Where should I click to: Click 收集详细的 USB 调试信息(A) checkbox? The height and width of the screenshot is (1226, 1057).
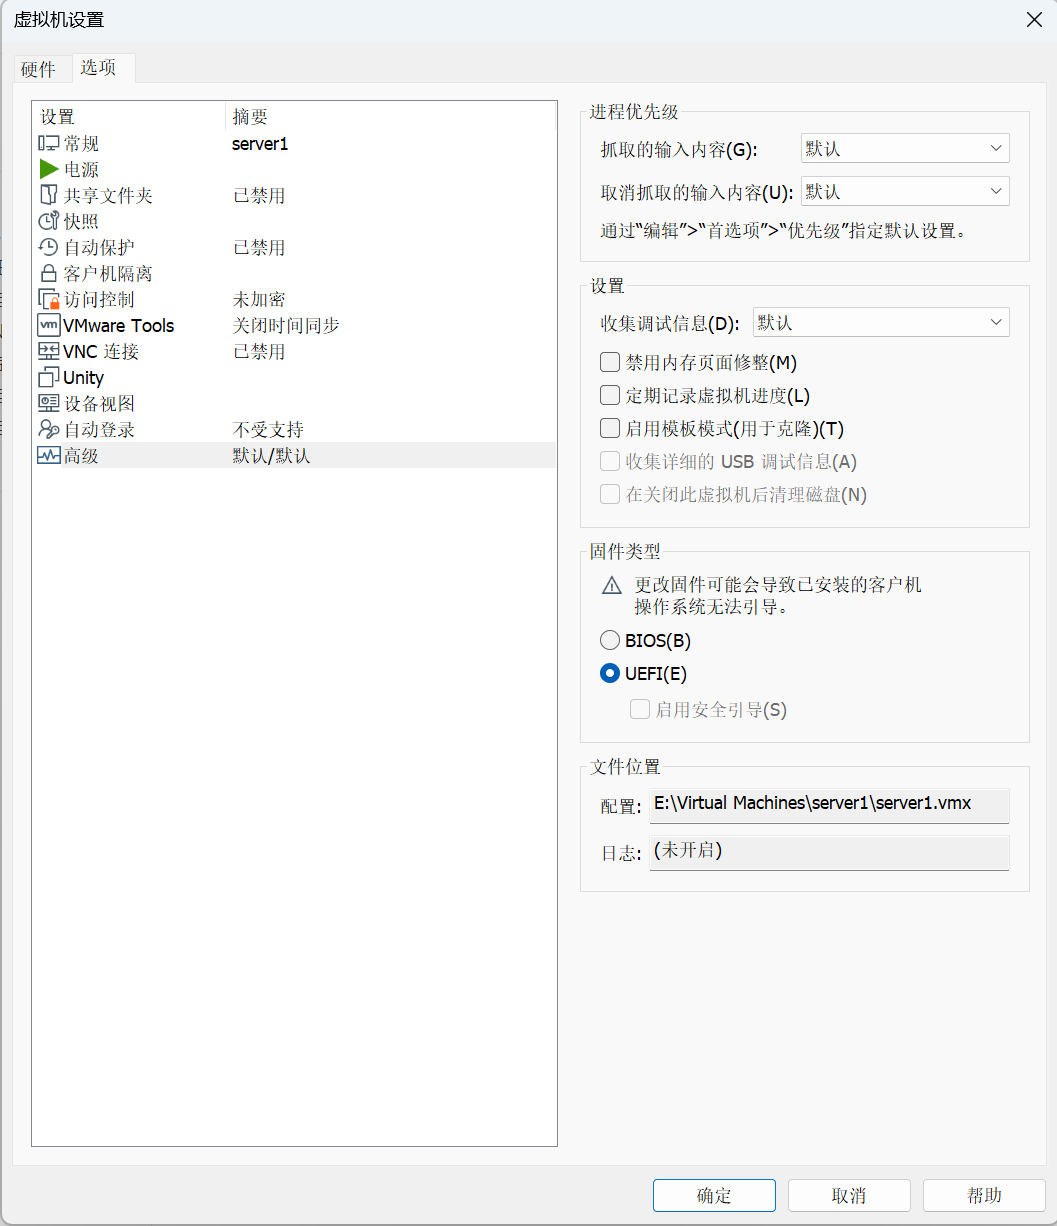point(610,461)
